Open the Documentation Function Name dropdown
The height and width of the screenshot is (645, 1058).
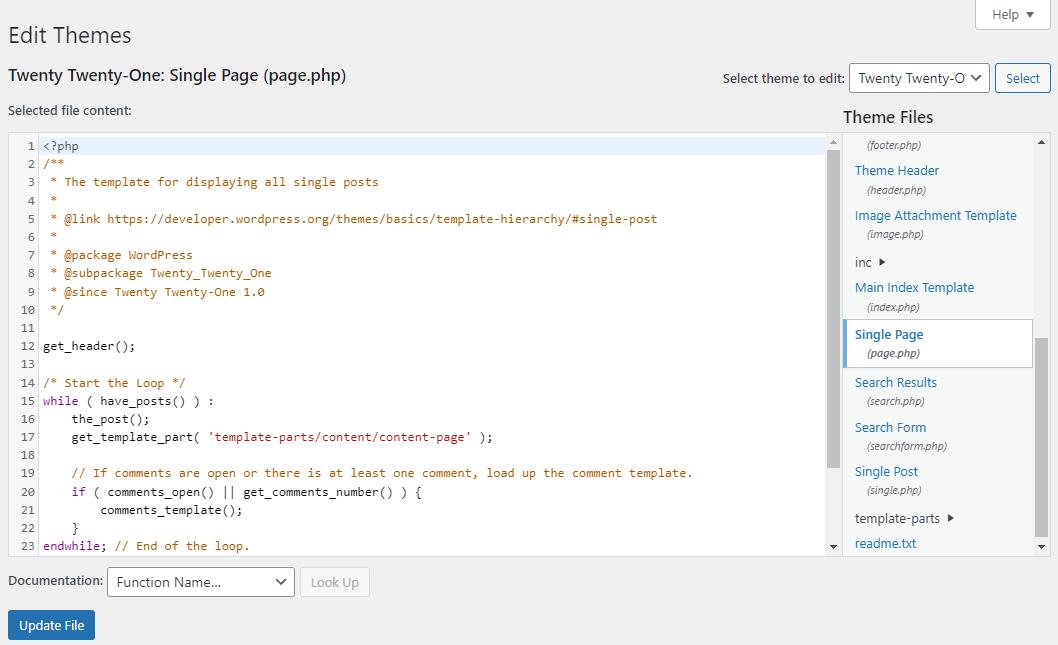(x=200, y=582)
